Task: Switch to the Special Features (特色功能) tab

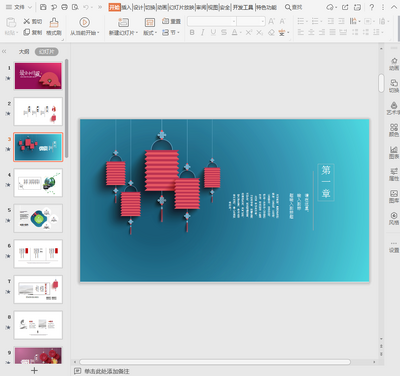Action: coord(266,7)
